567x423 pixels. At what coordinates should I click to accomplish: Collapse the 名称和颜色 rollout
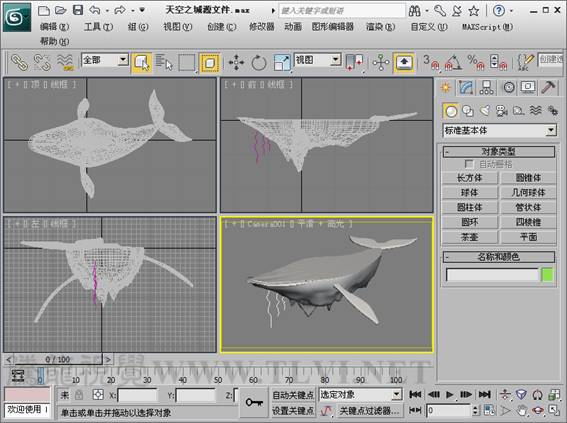pyautogui.click(x=499, y=257)
